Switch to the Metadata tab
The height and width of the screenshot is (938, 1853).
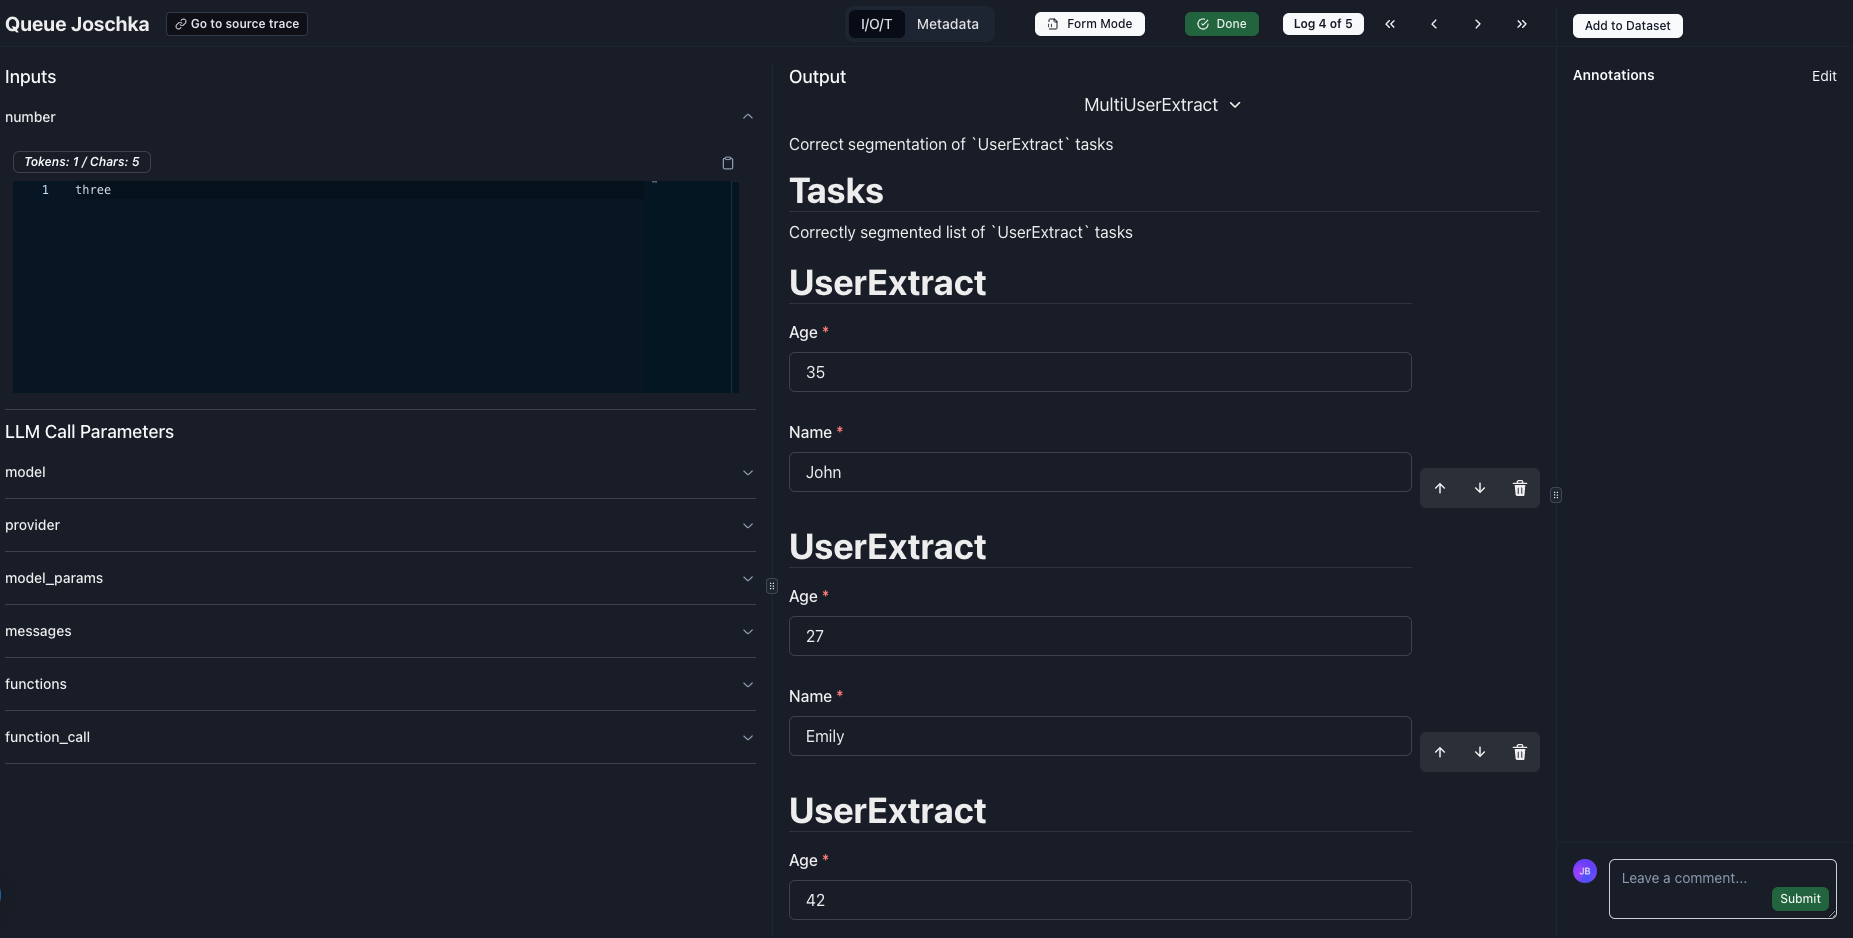(x=947, y=24)
